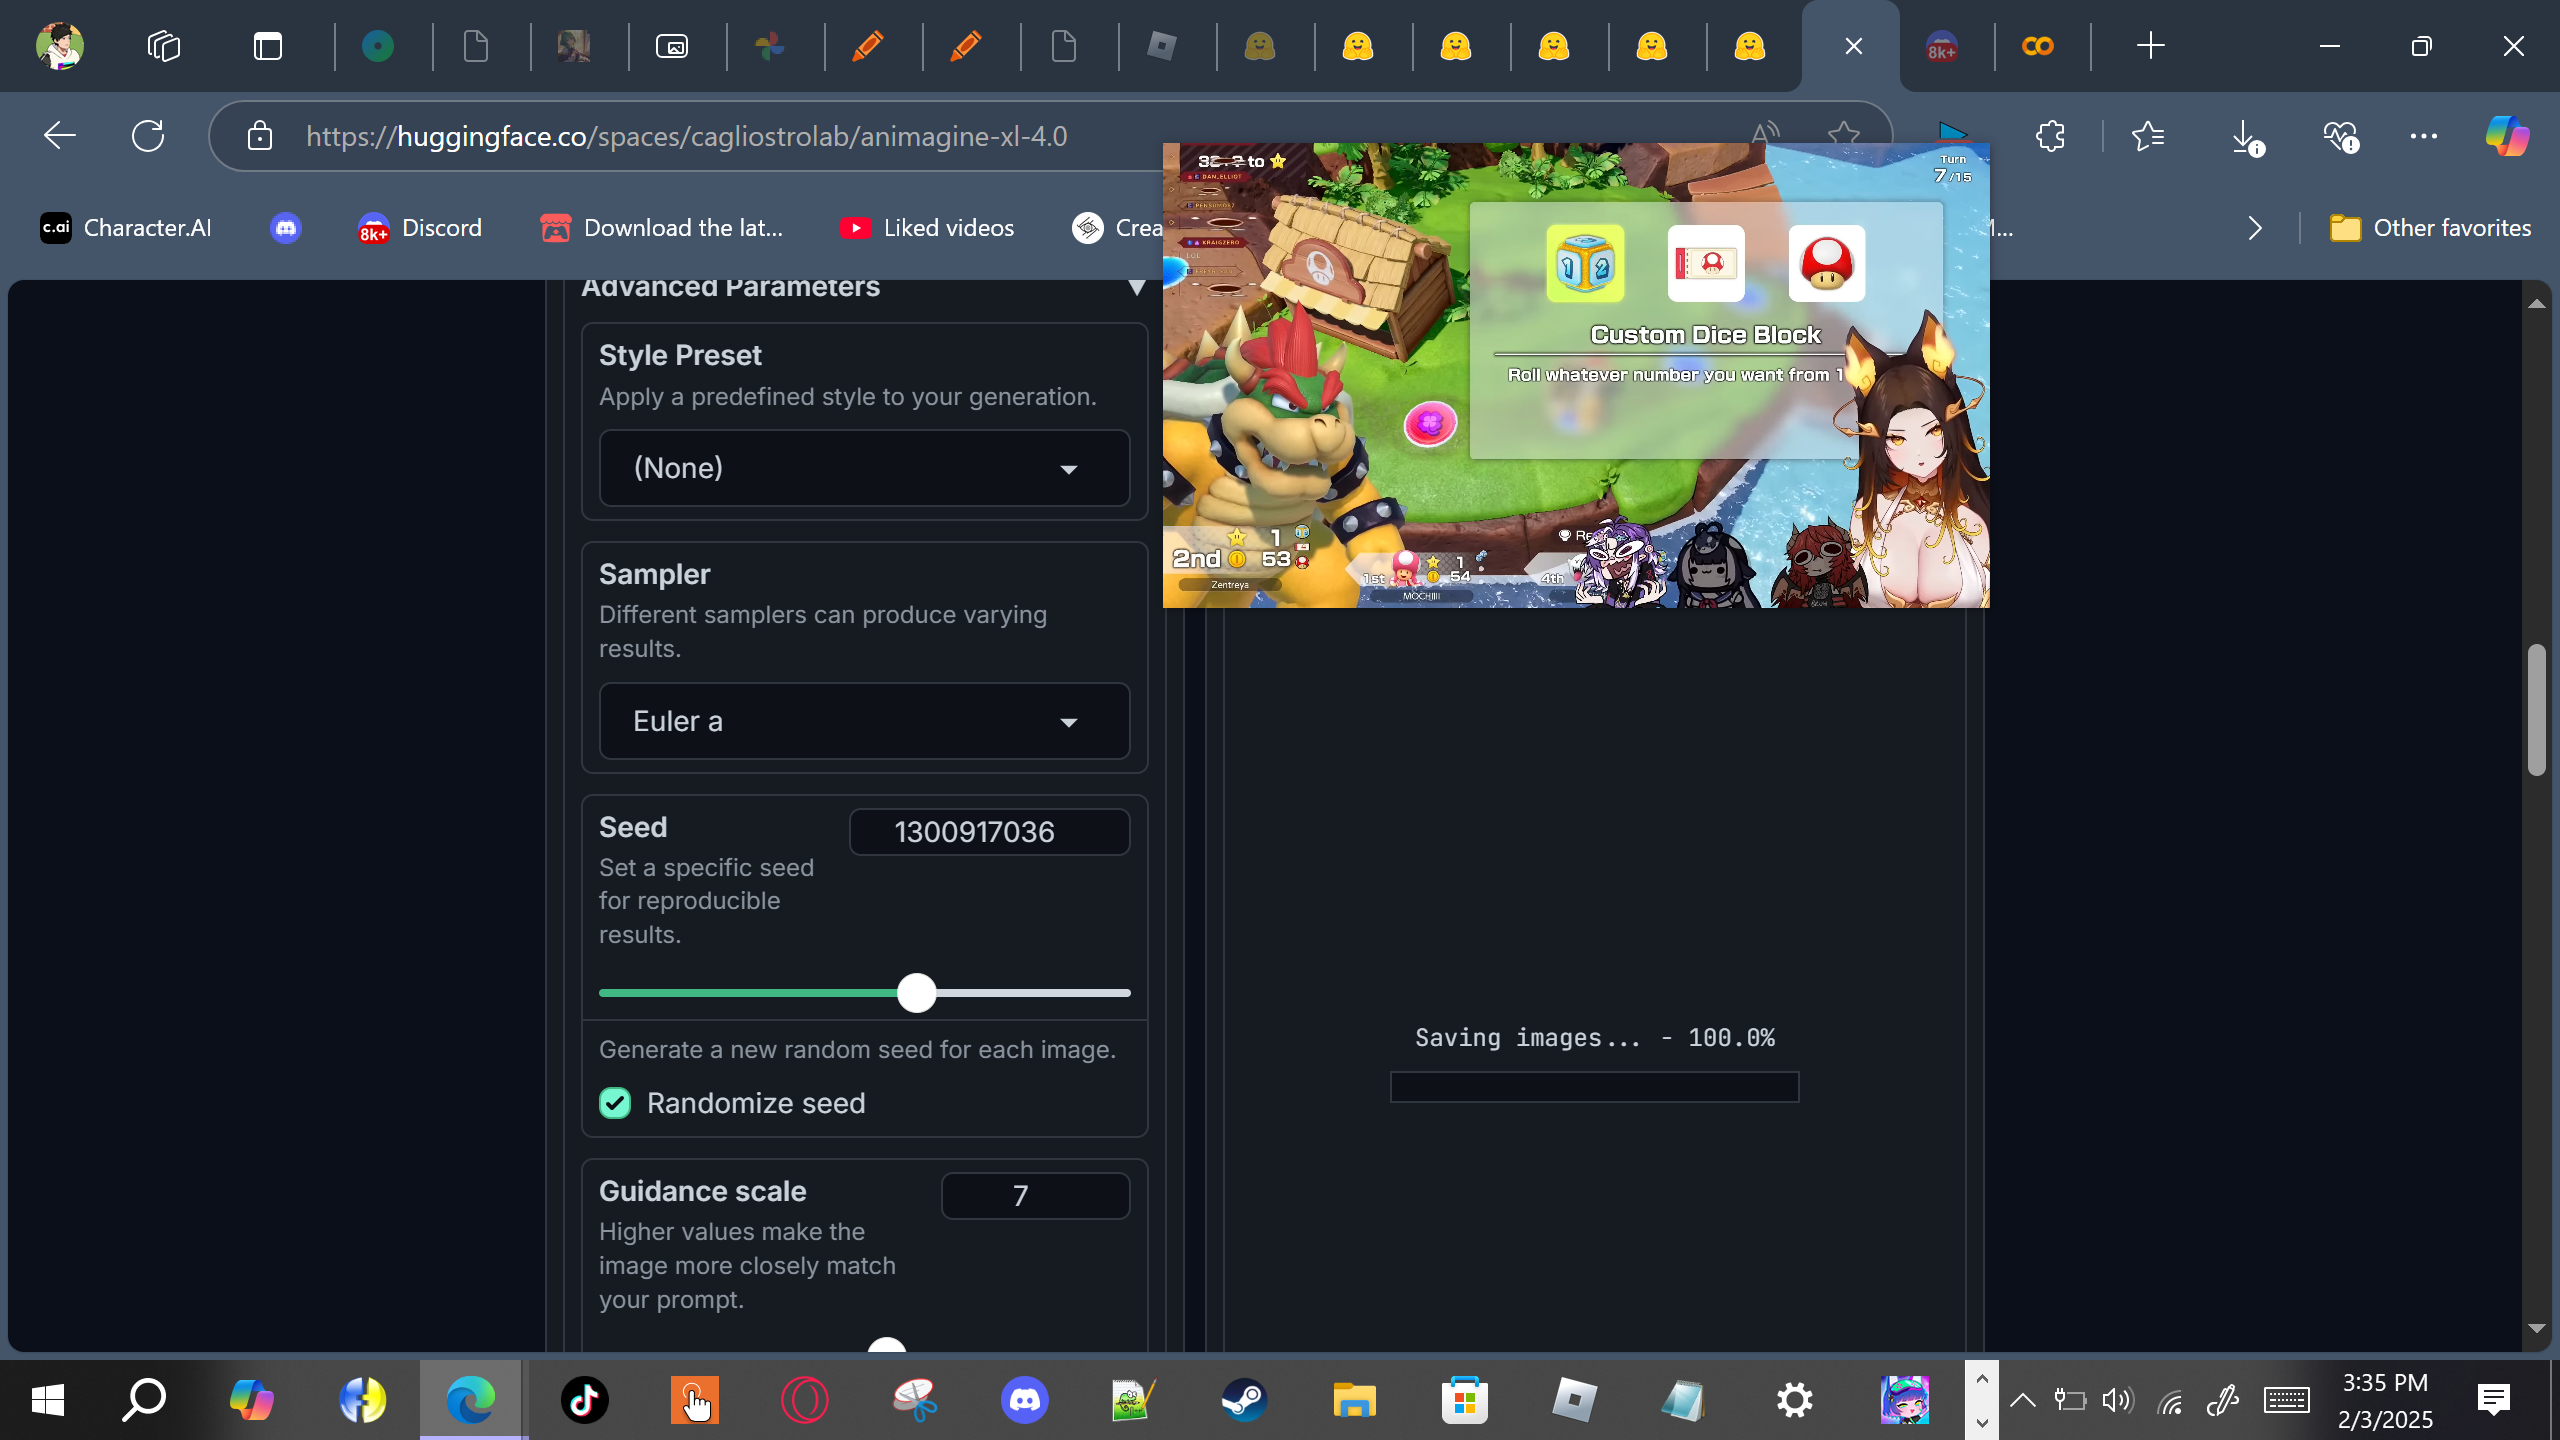Open the Sampler dropdown showing Euler a
This screenshot has width=2560, height=1440.
click(864, 721)
